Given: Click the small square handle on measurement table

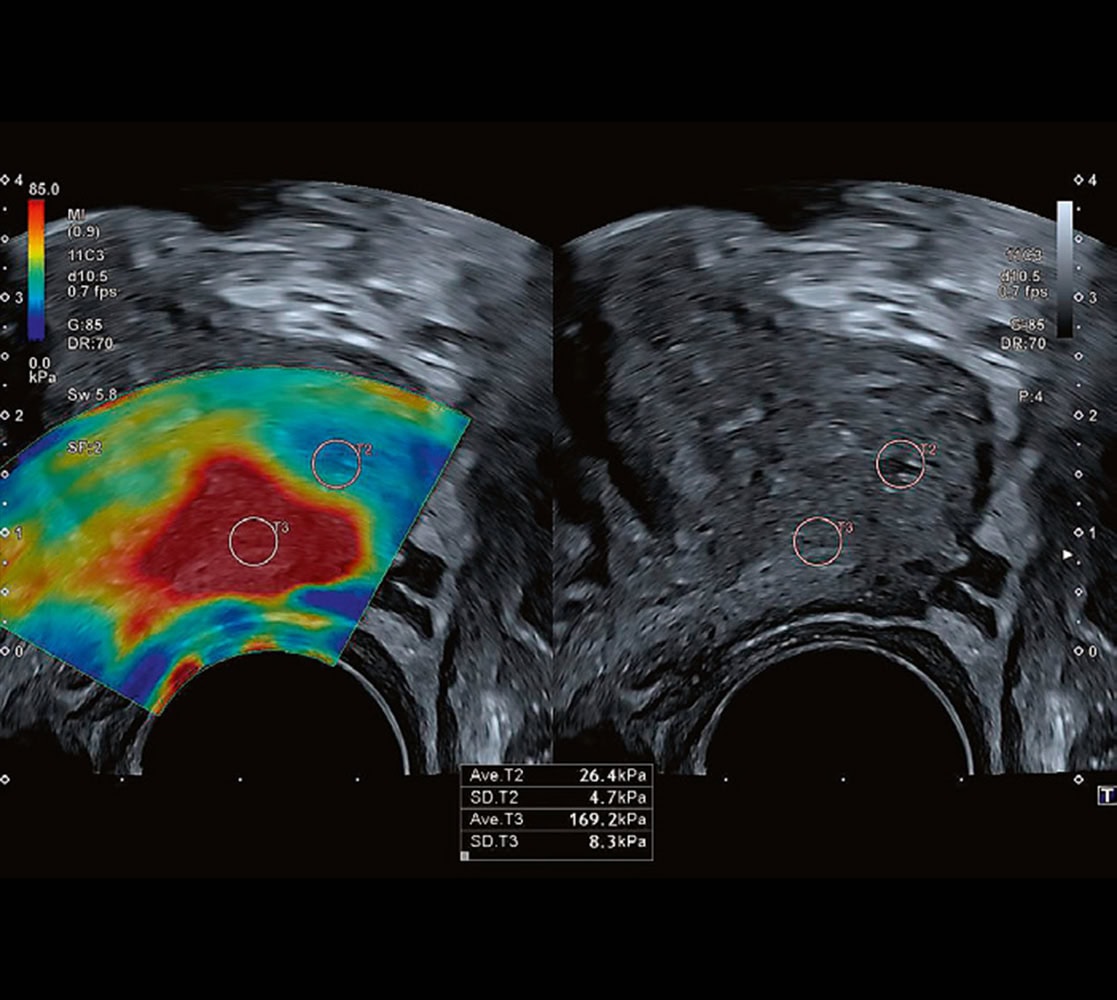Looking at the screenshot, I should [464, 857].
